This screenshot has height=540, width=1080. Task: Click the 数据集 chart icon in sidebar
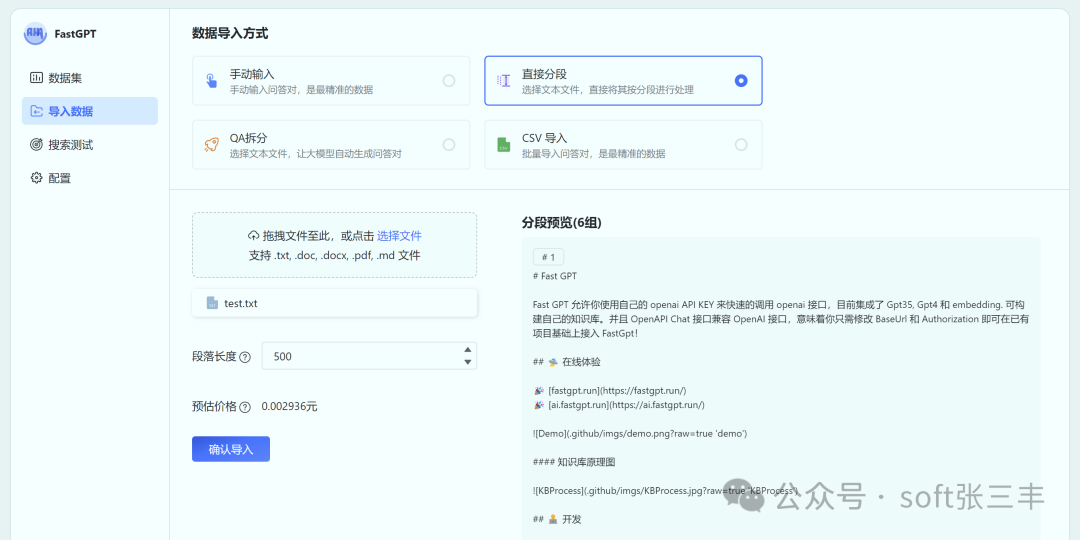tap(36, 78)
